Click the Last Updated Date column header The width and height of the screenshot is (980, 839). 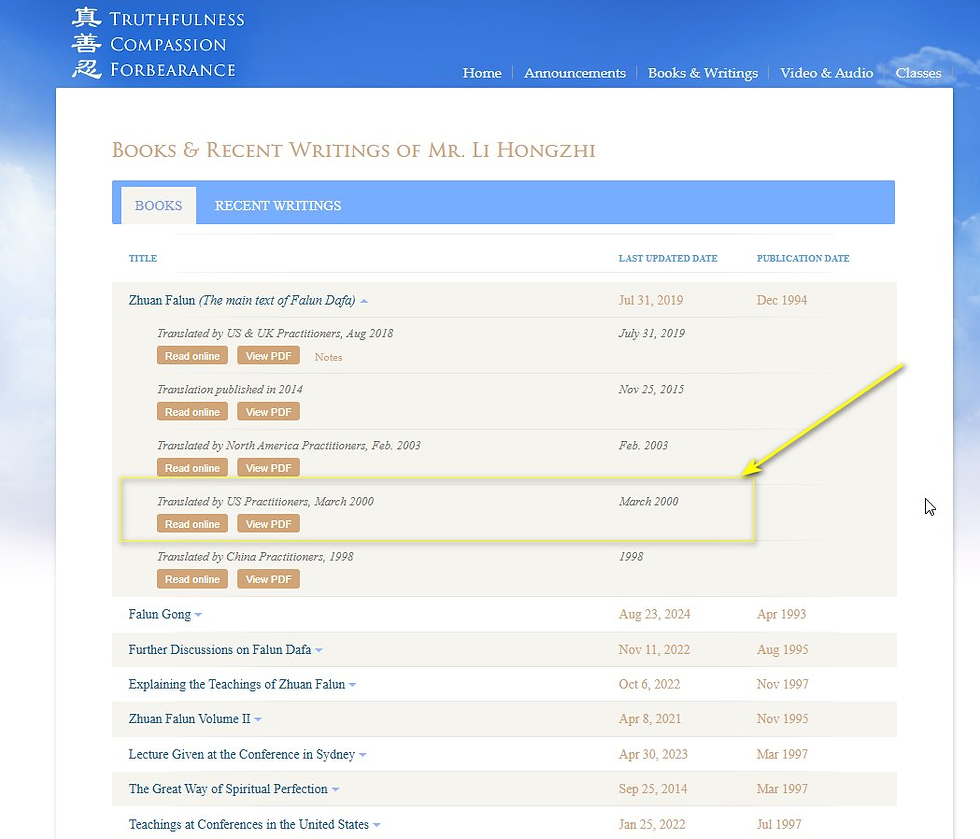[668, 258]
